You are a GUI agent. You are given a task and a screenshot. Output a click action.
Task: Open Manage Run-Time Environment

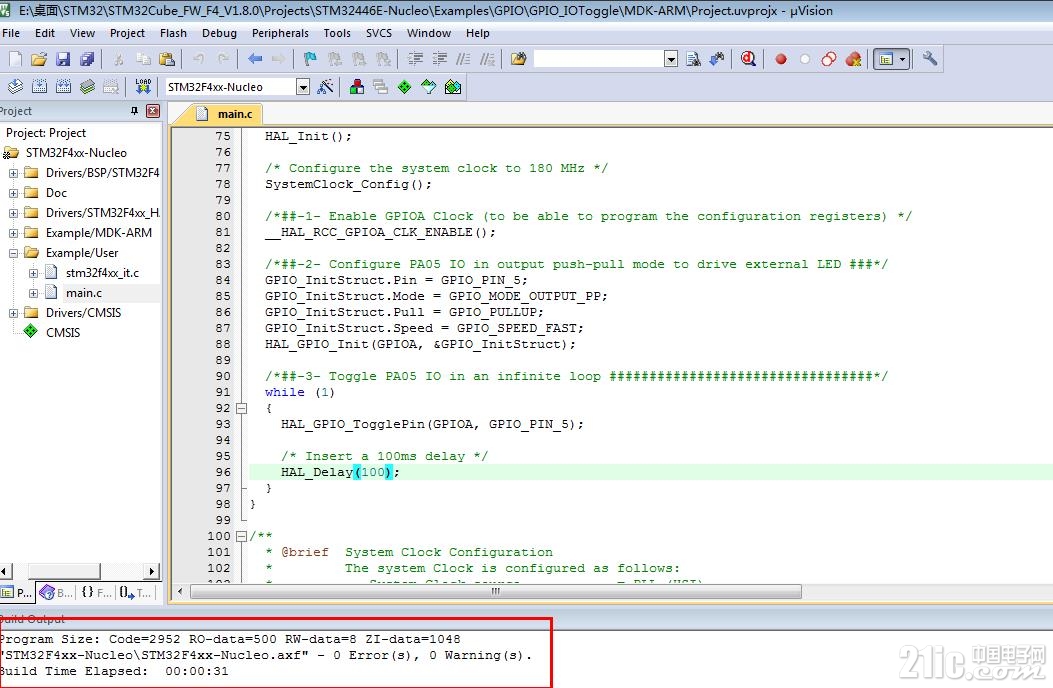[x=404, y=87]
